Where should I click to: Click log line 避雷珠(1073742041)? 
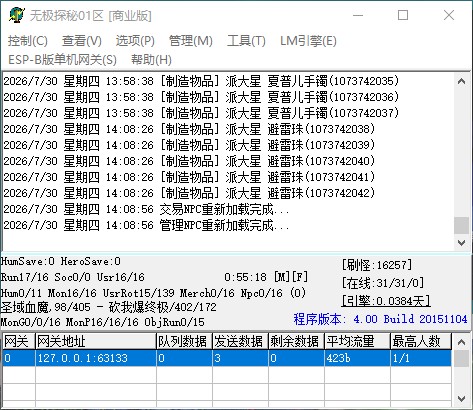189,177
